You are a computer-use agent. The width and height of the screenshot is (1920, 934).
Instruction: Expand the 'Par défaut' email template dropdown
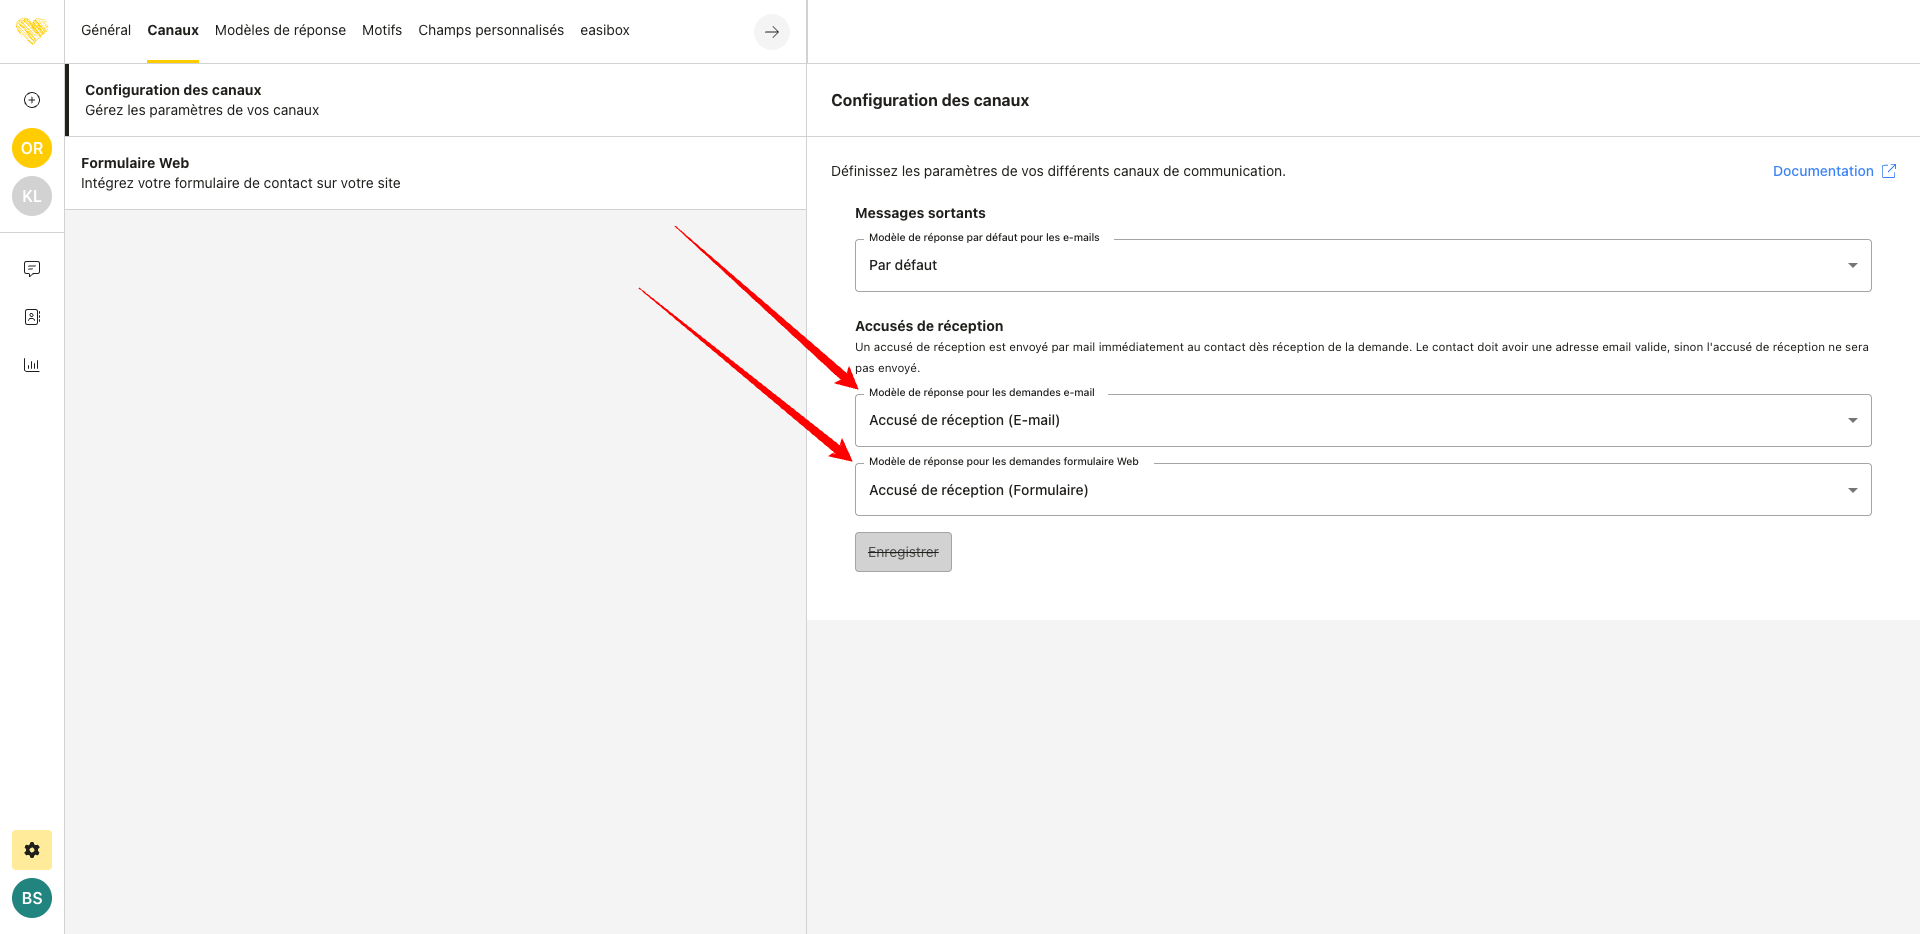tap(1362, 266)
